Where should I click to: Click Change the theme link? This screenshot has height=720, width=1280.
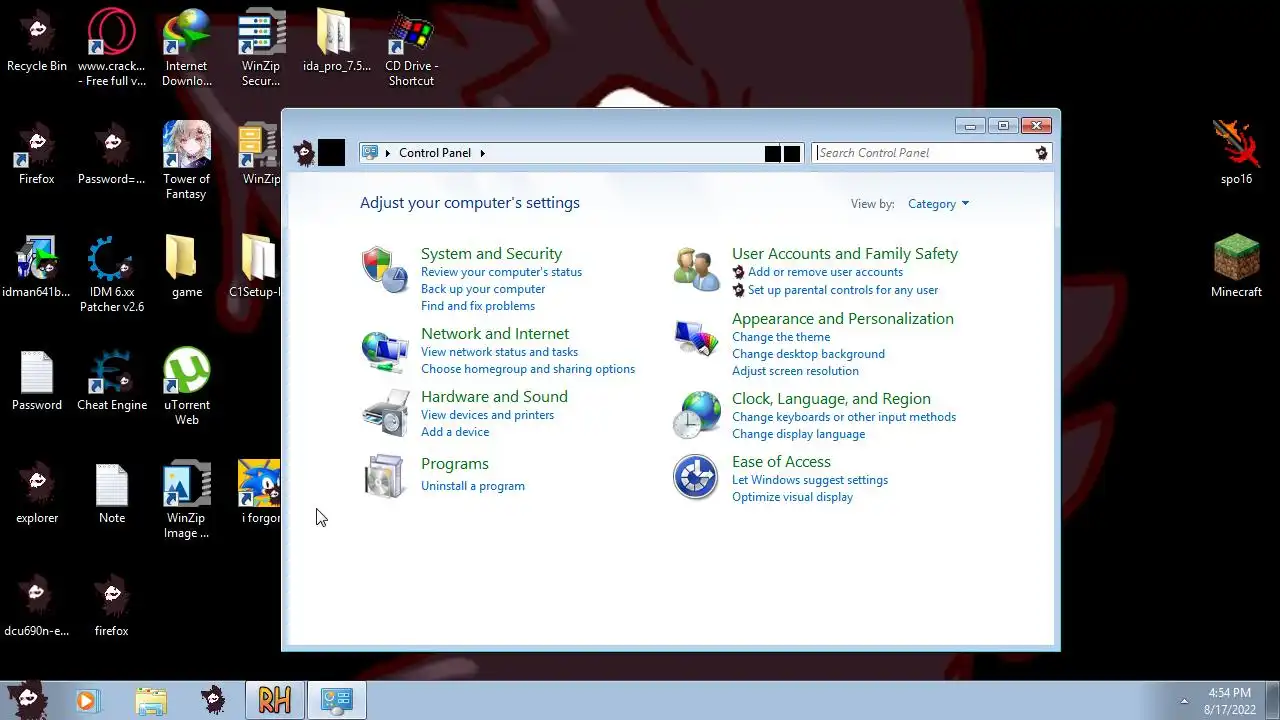coord(781,337)
